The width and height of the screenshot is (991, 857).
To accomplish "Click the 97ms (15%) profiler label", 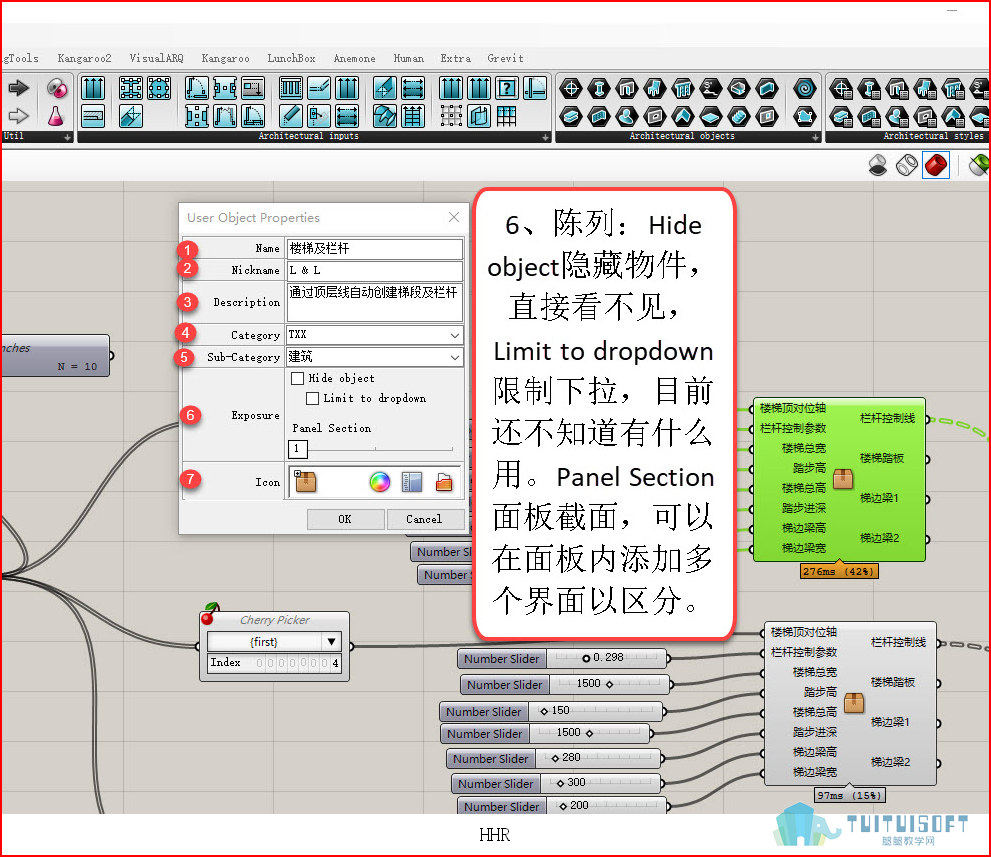I will [849, 795].
